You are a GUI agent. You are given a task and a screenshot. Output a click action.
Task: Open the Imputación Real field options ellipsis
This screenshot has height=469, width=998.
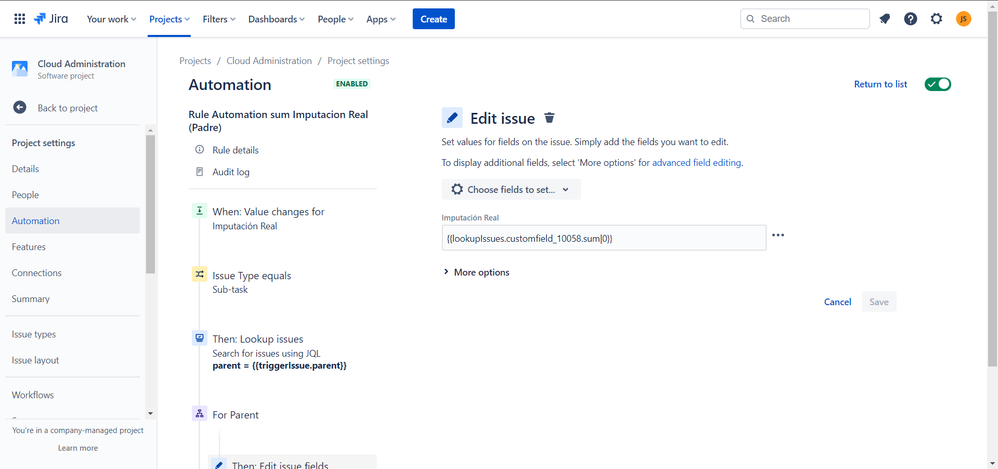tap(778, 235)
